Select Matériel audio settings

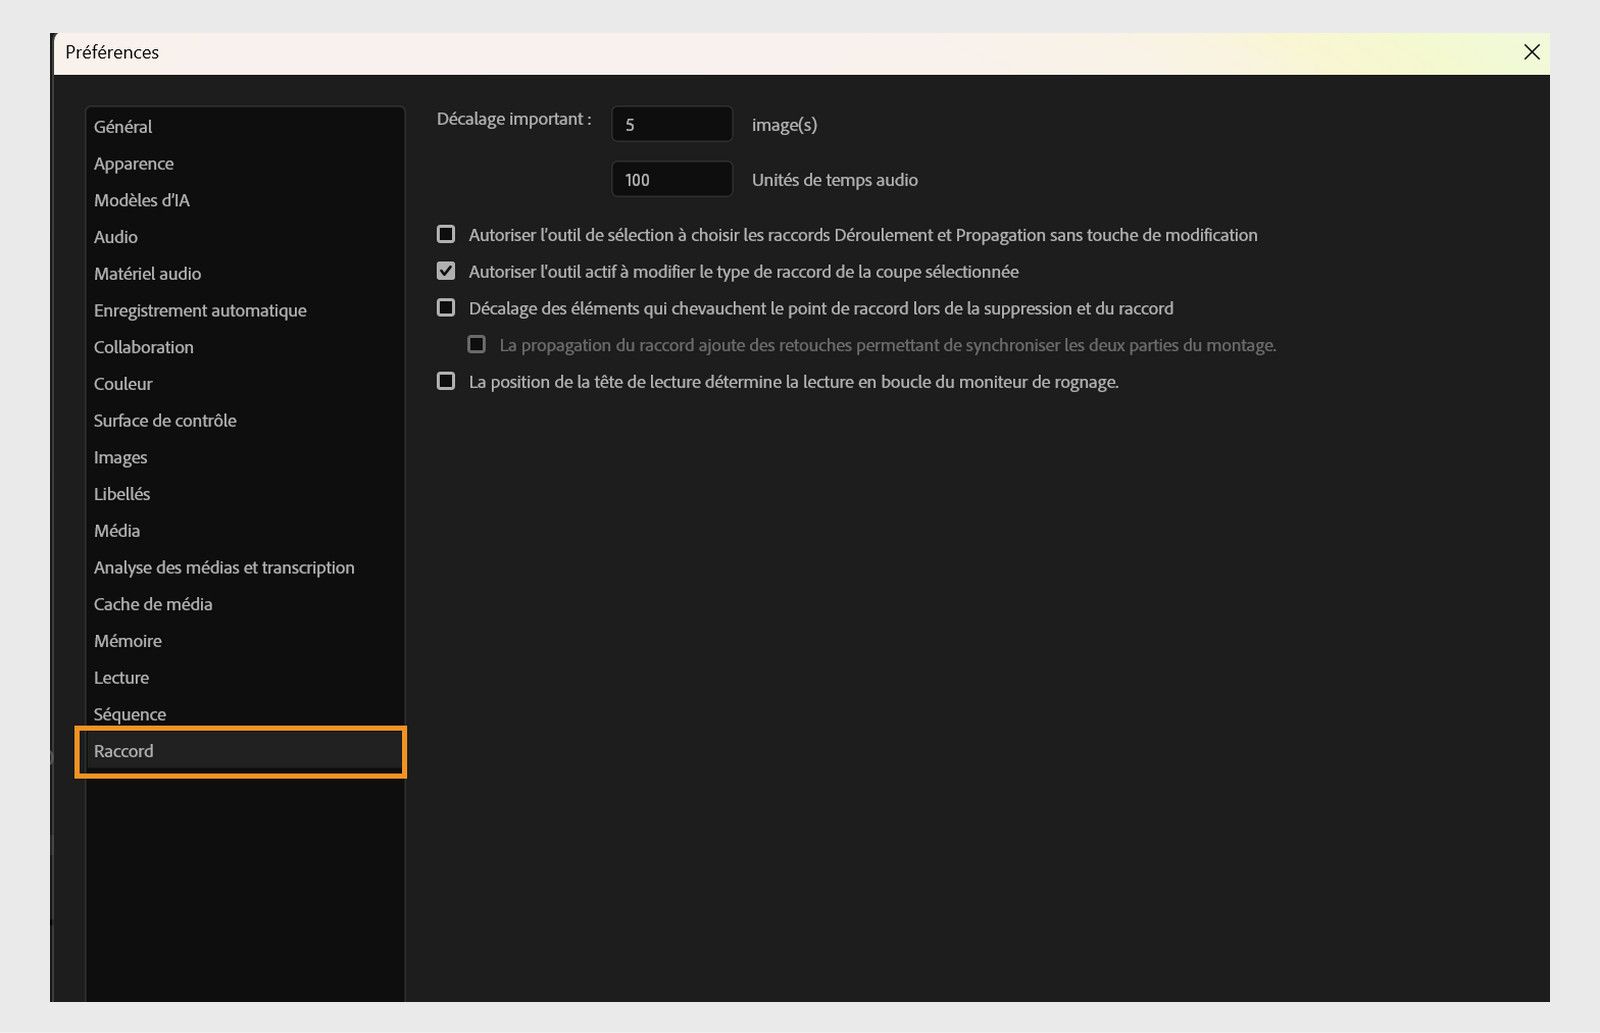point(147,273)
